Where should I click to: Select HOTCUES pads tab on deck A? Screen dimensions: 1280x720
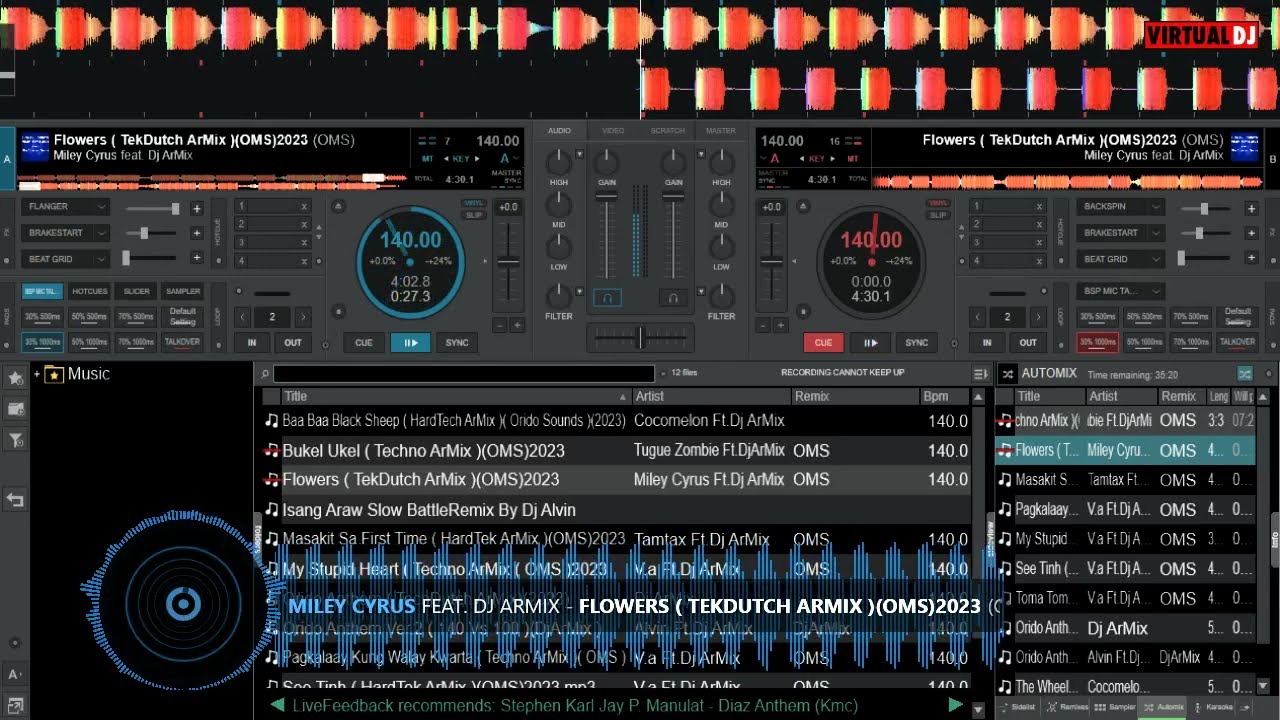coord(89,291)
